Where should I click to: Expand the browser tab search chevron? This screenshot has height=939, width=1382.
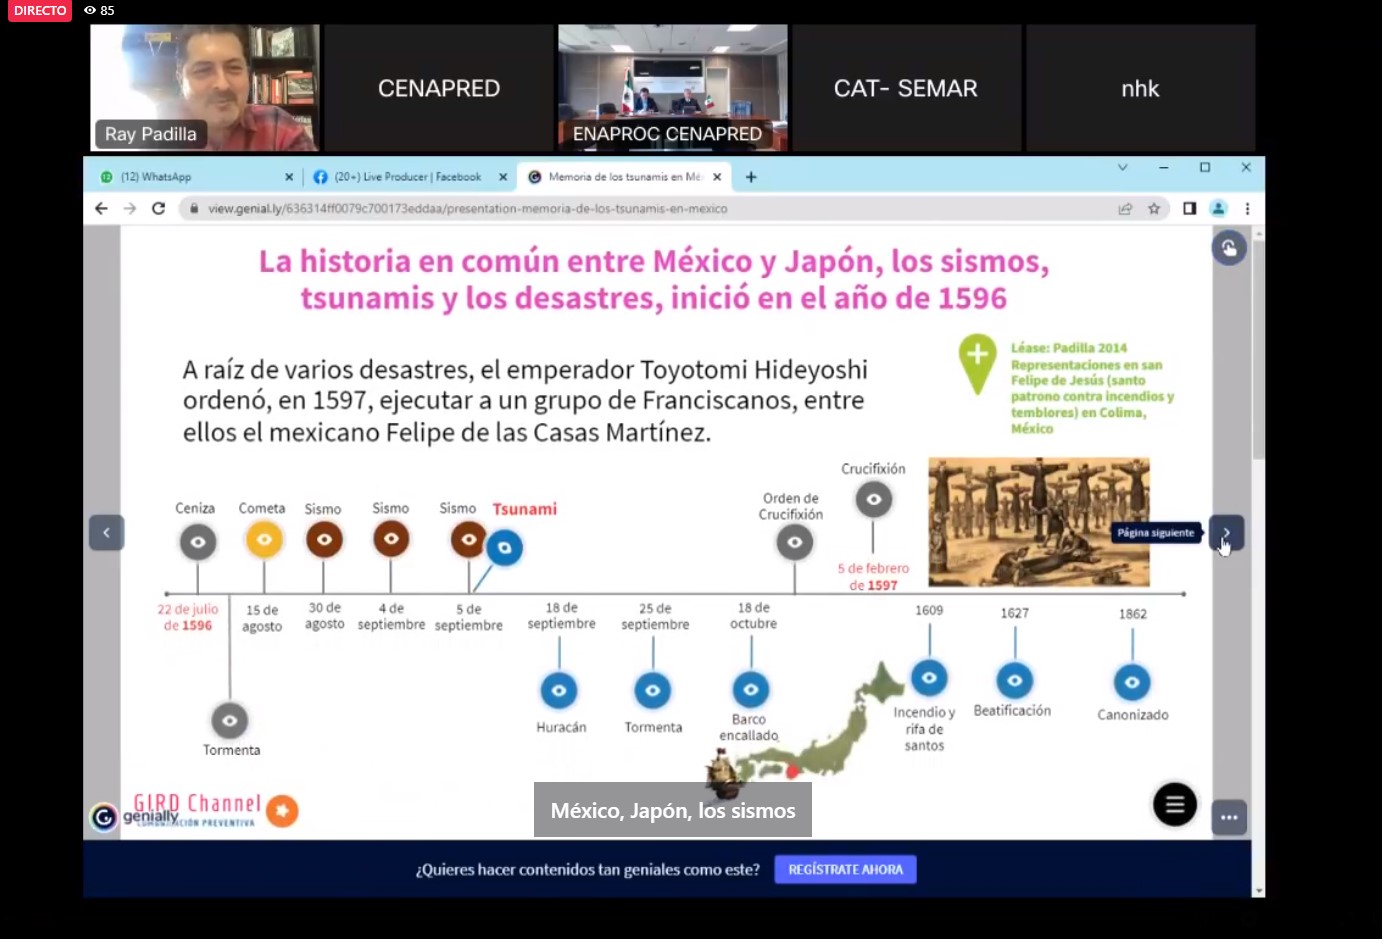click(1122, 168)
